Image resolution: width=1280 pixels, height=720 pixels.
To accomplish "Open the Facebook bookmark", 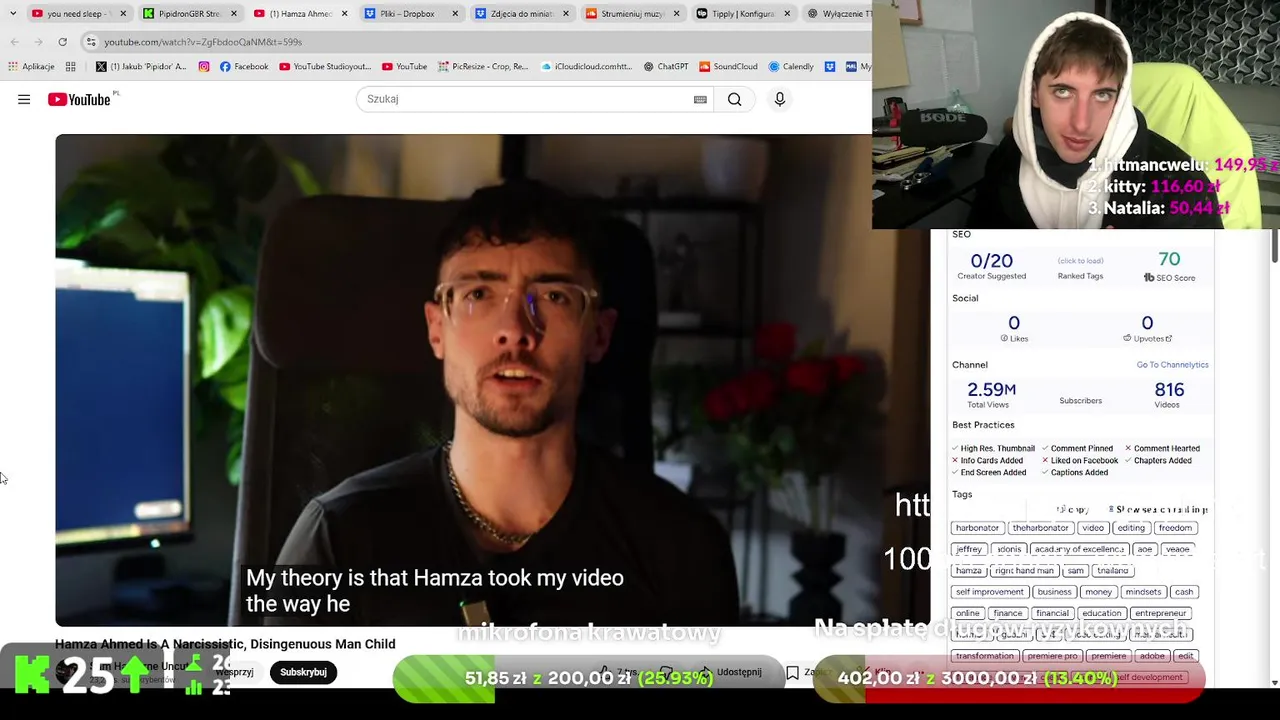I will tap(244, 67).
